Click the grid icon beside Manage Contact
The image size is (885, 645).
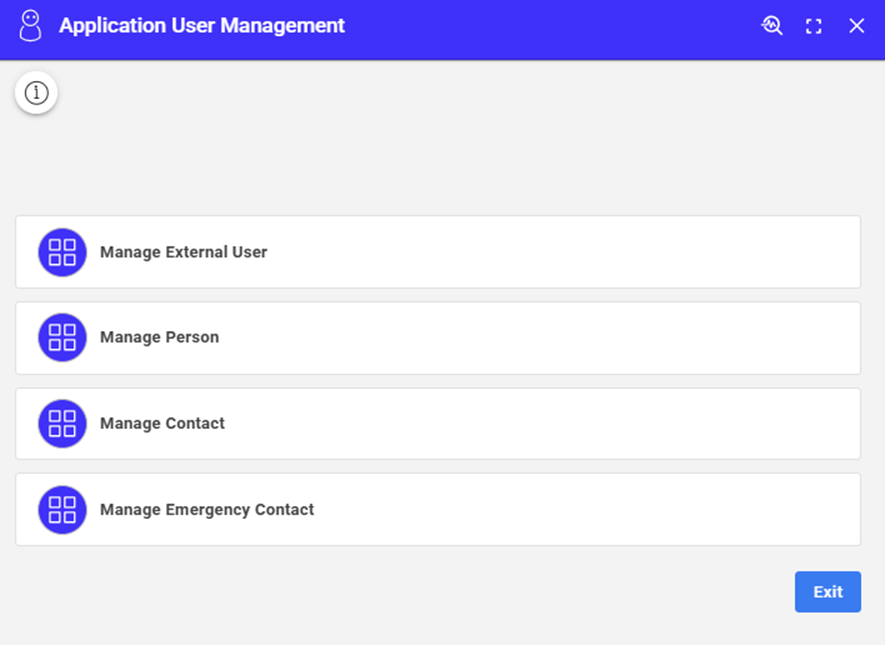62,424
